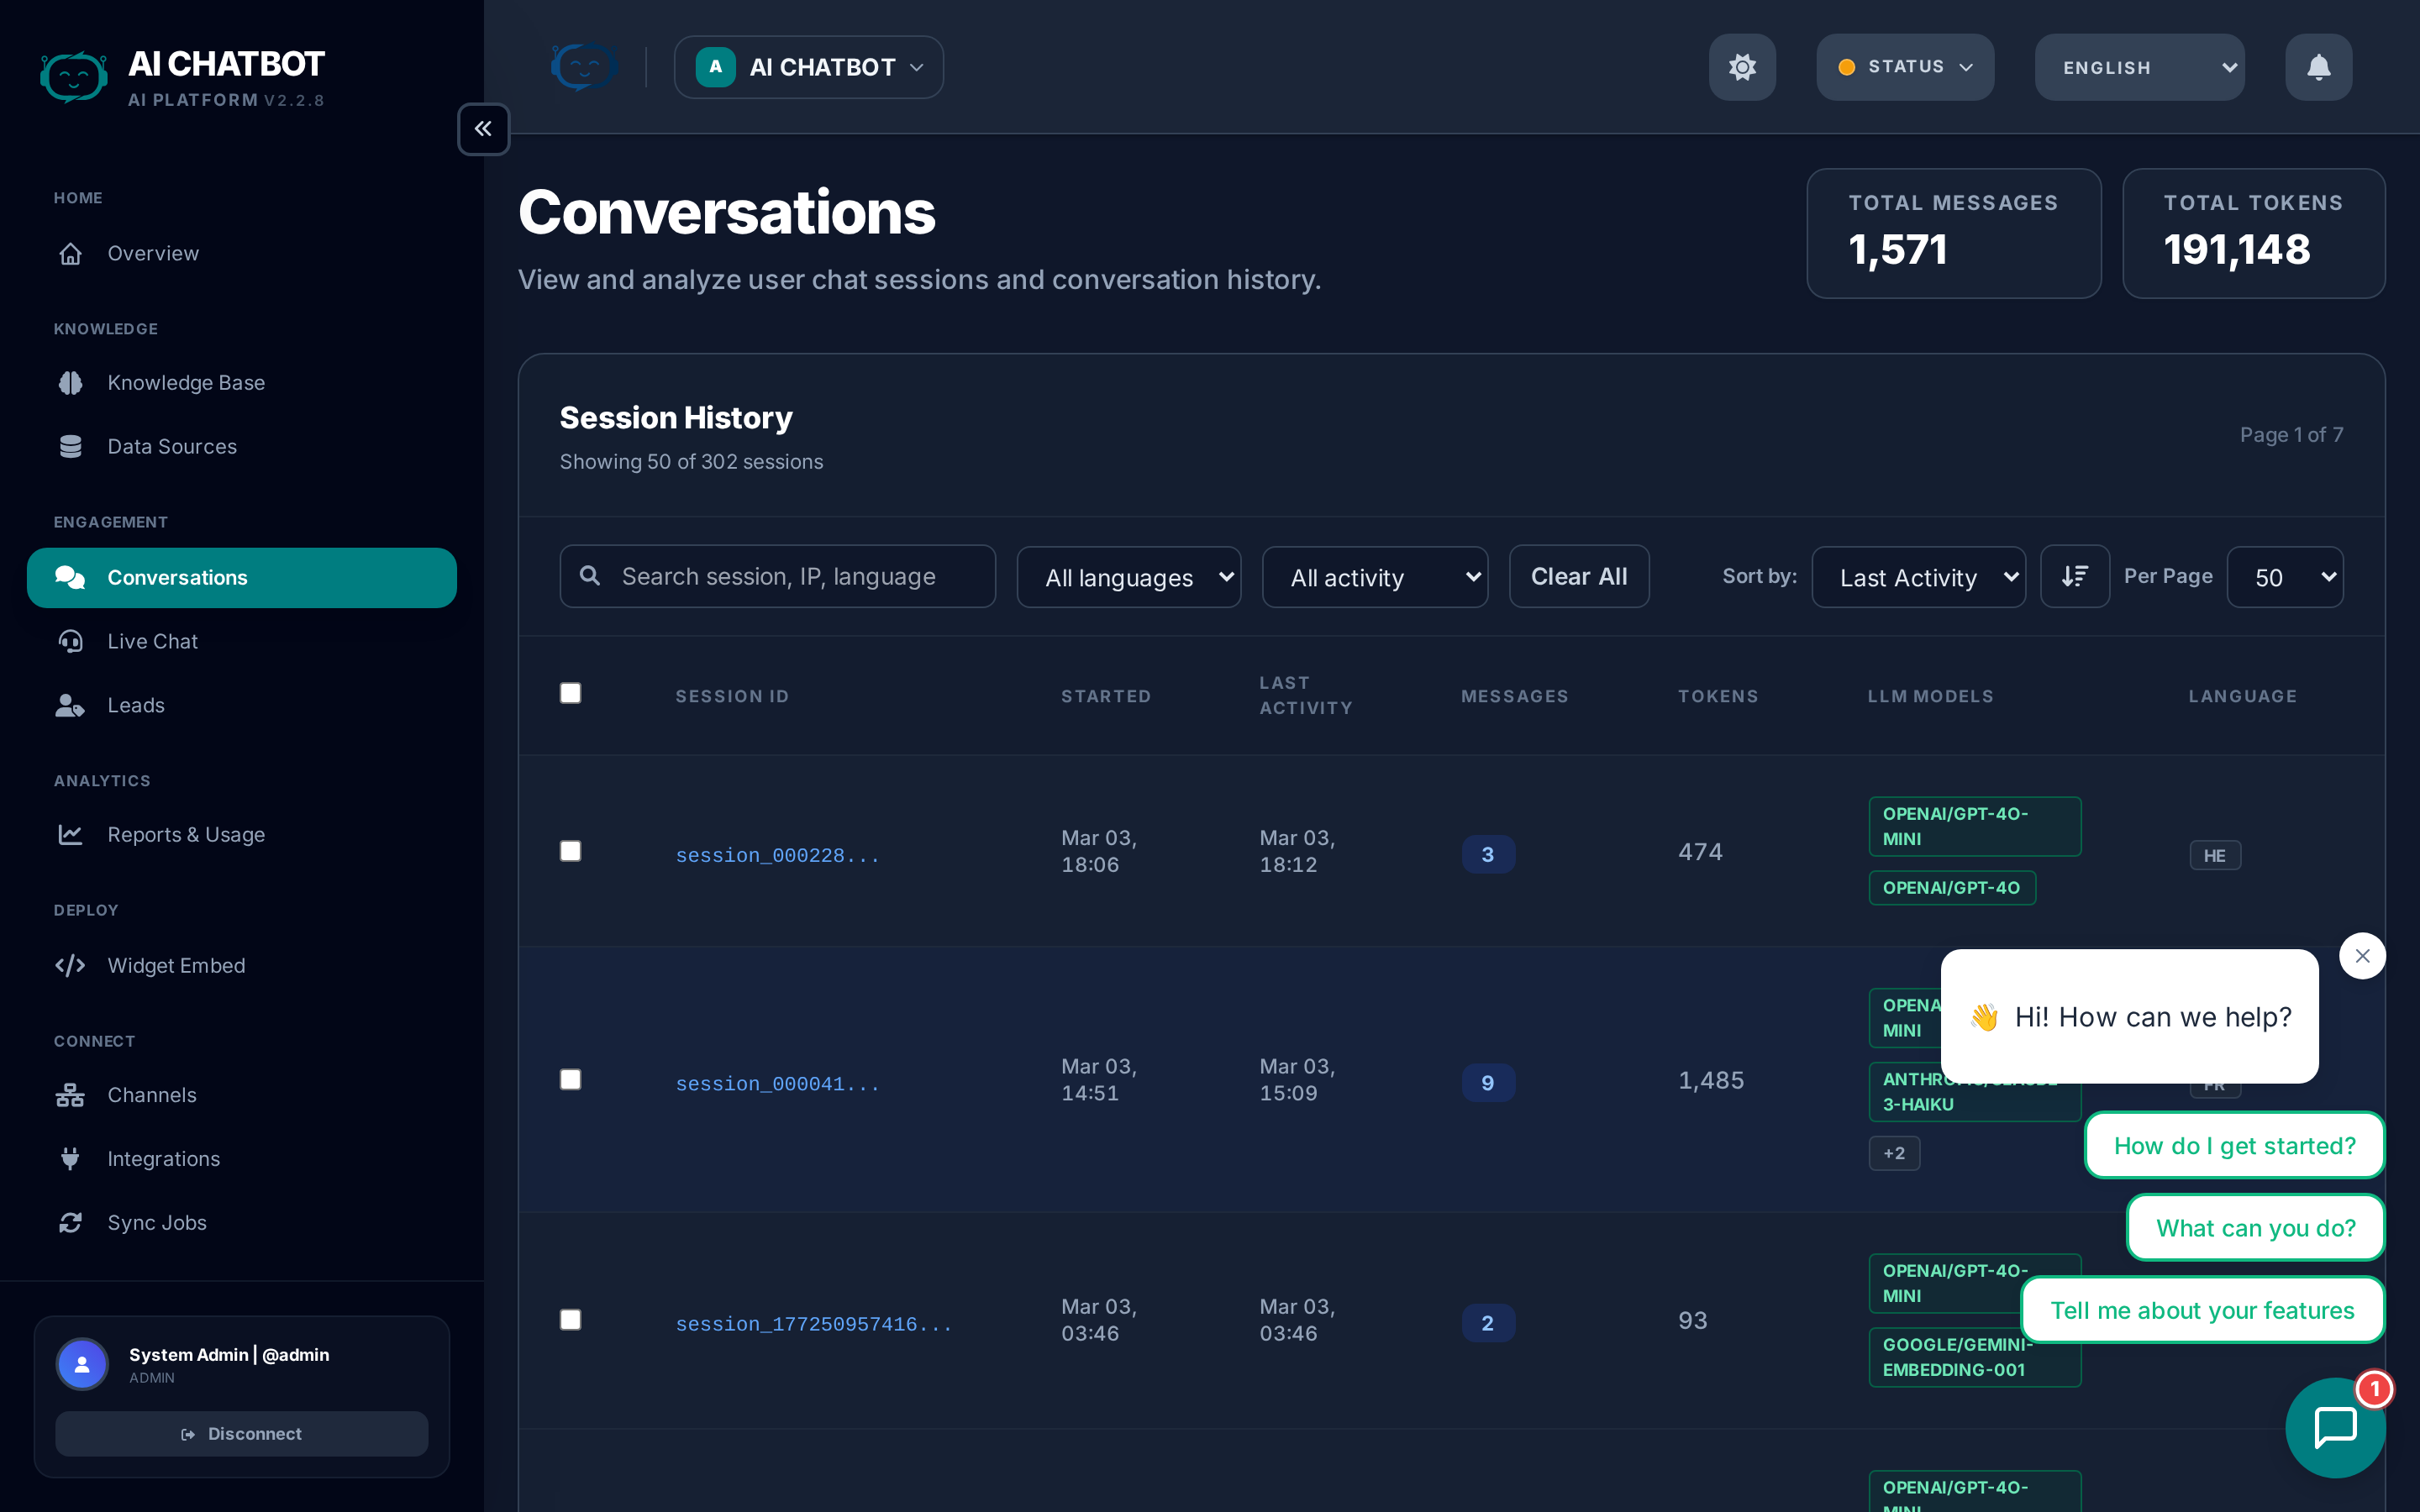Switch to Reports & Usage in the sidebar
This screenshot has width=2420, height=1512.
(x=186, y=834)
